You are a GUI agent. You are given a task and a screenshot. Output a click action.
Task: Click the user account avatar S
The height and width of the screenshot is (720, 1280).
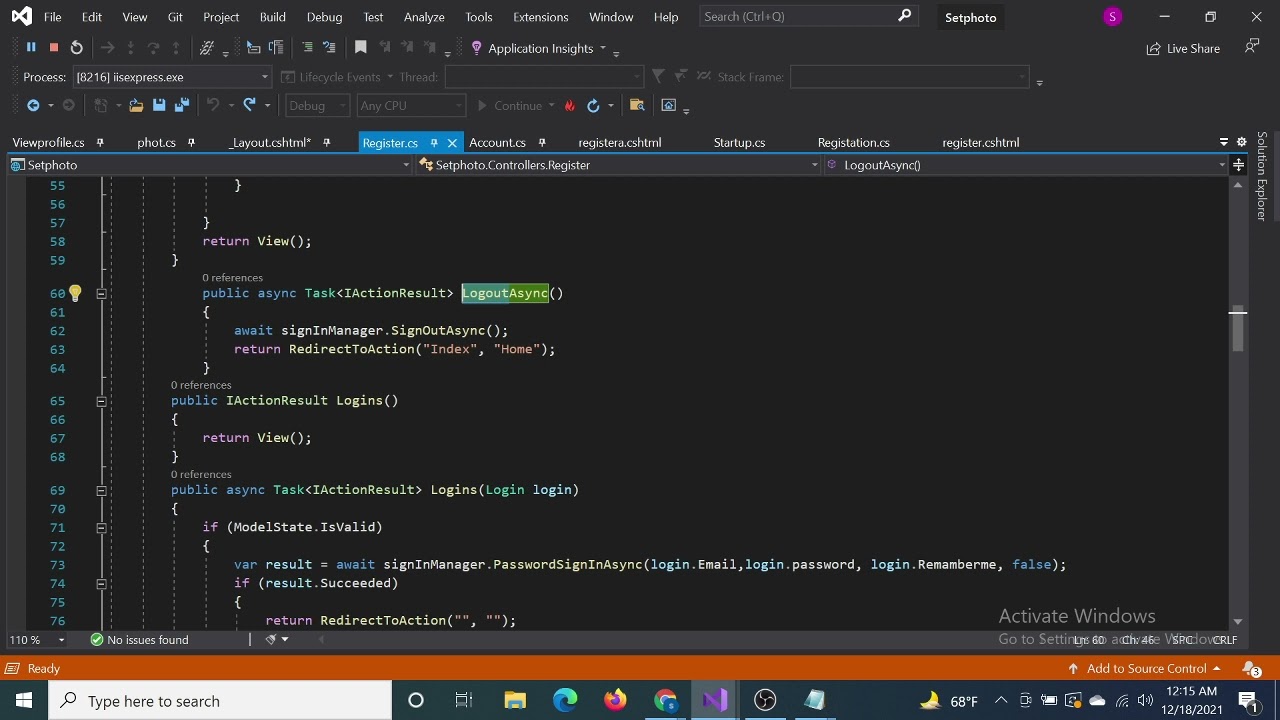pos(1112,17)
